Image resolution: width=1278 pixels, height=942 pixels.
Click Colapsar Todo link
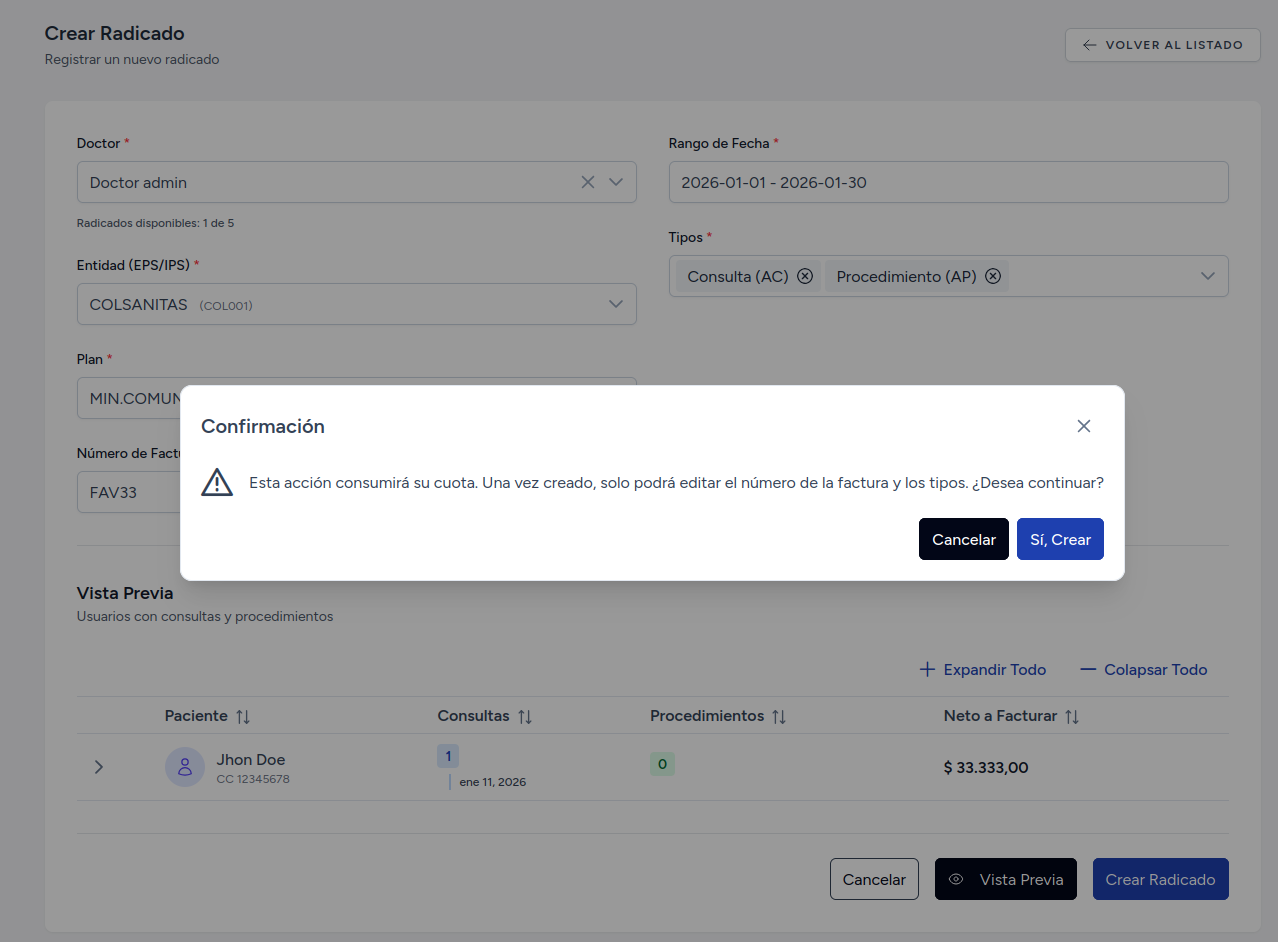1144,670
